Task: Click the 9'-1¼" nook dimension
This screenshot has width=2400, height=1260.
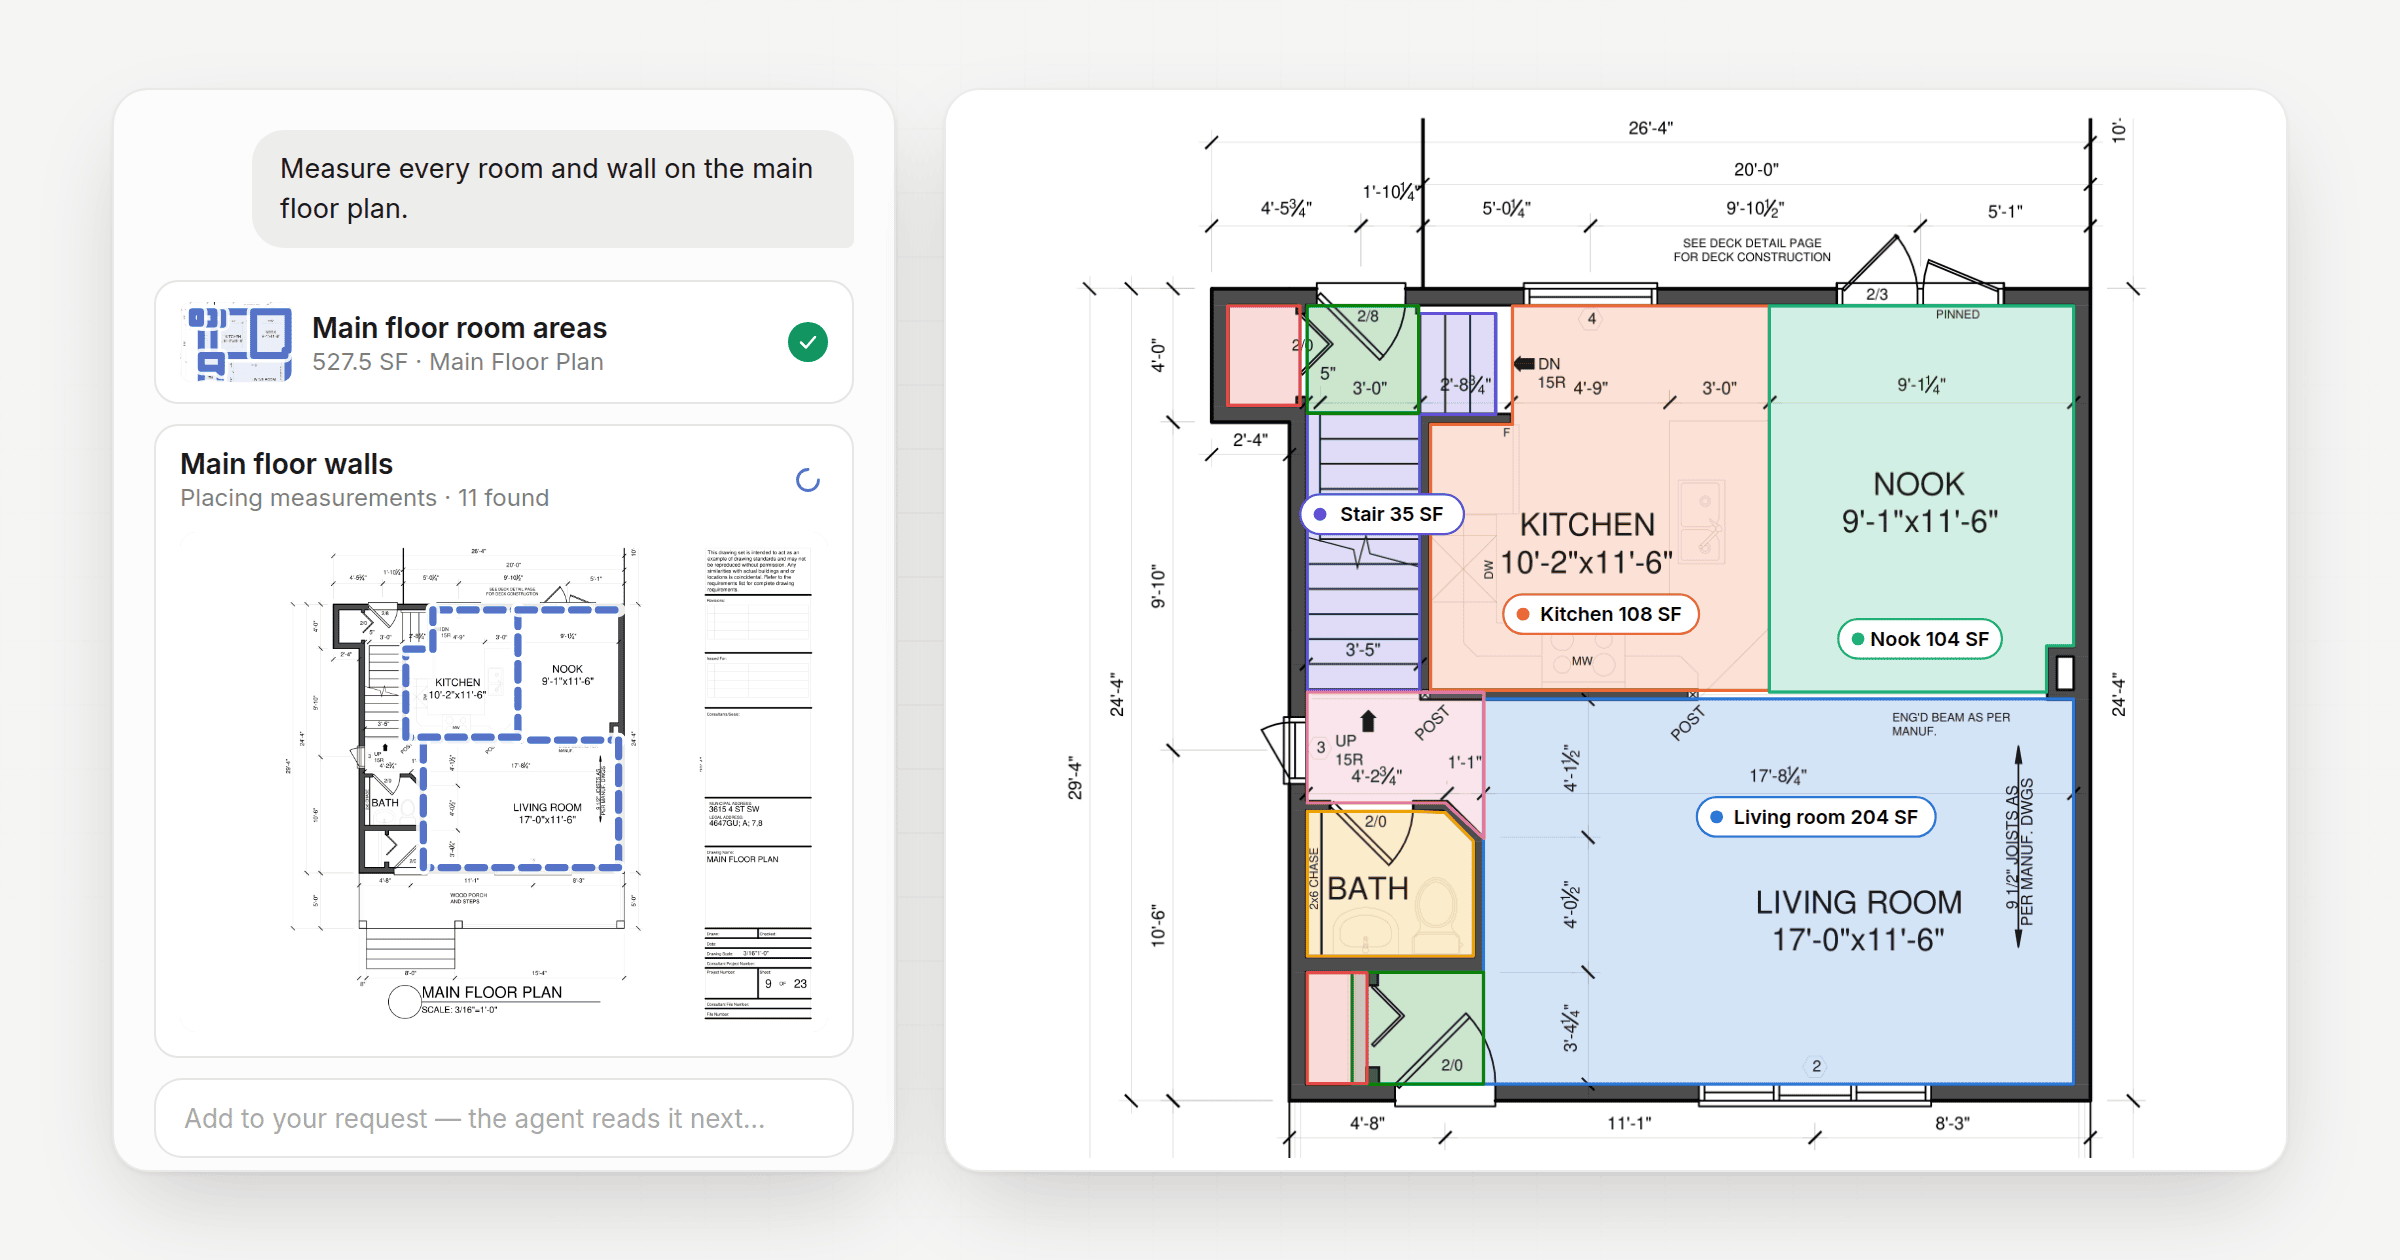Action: pyautogui.click(x=1921, y=385)
